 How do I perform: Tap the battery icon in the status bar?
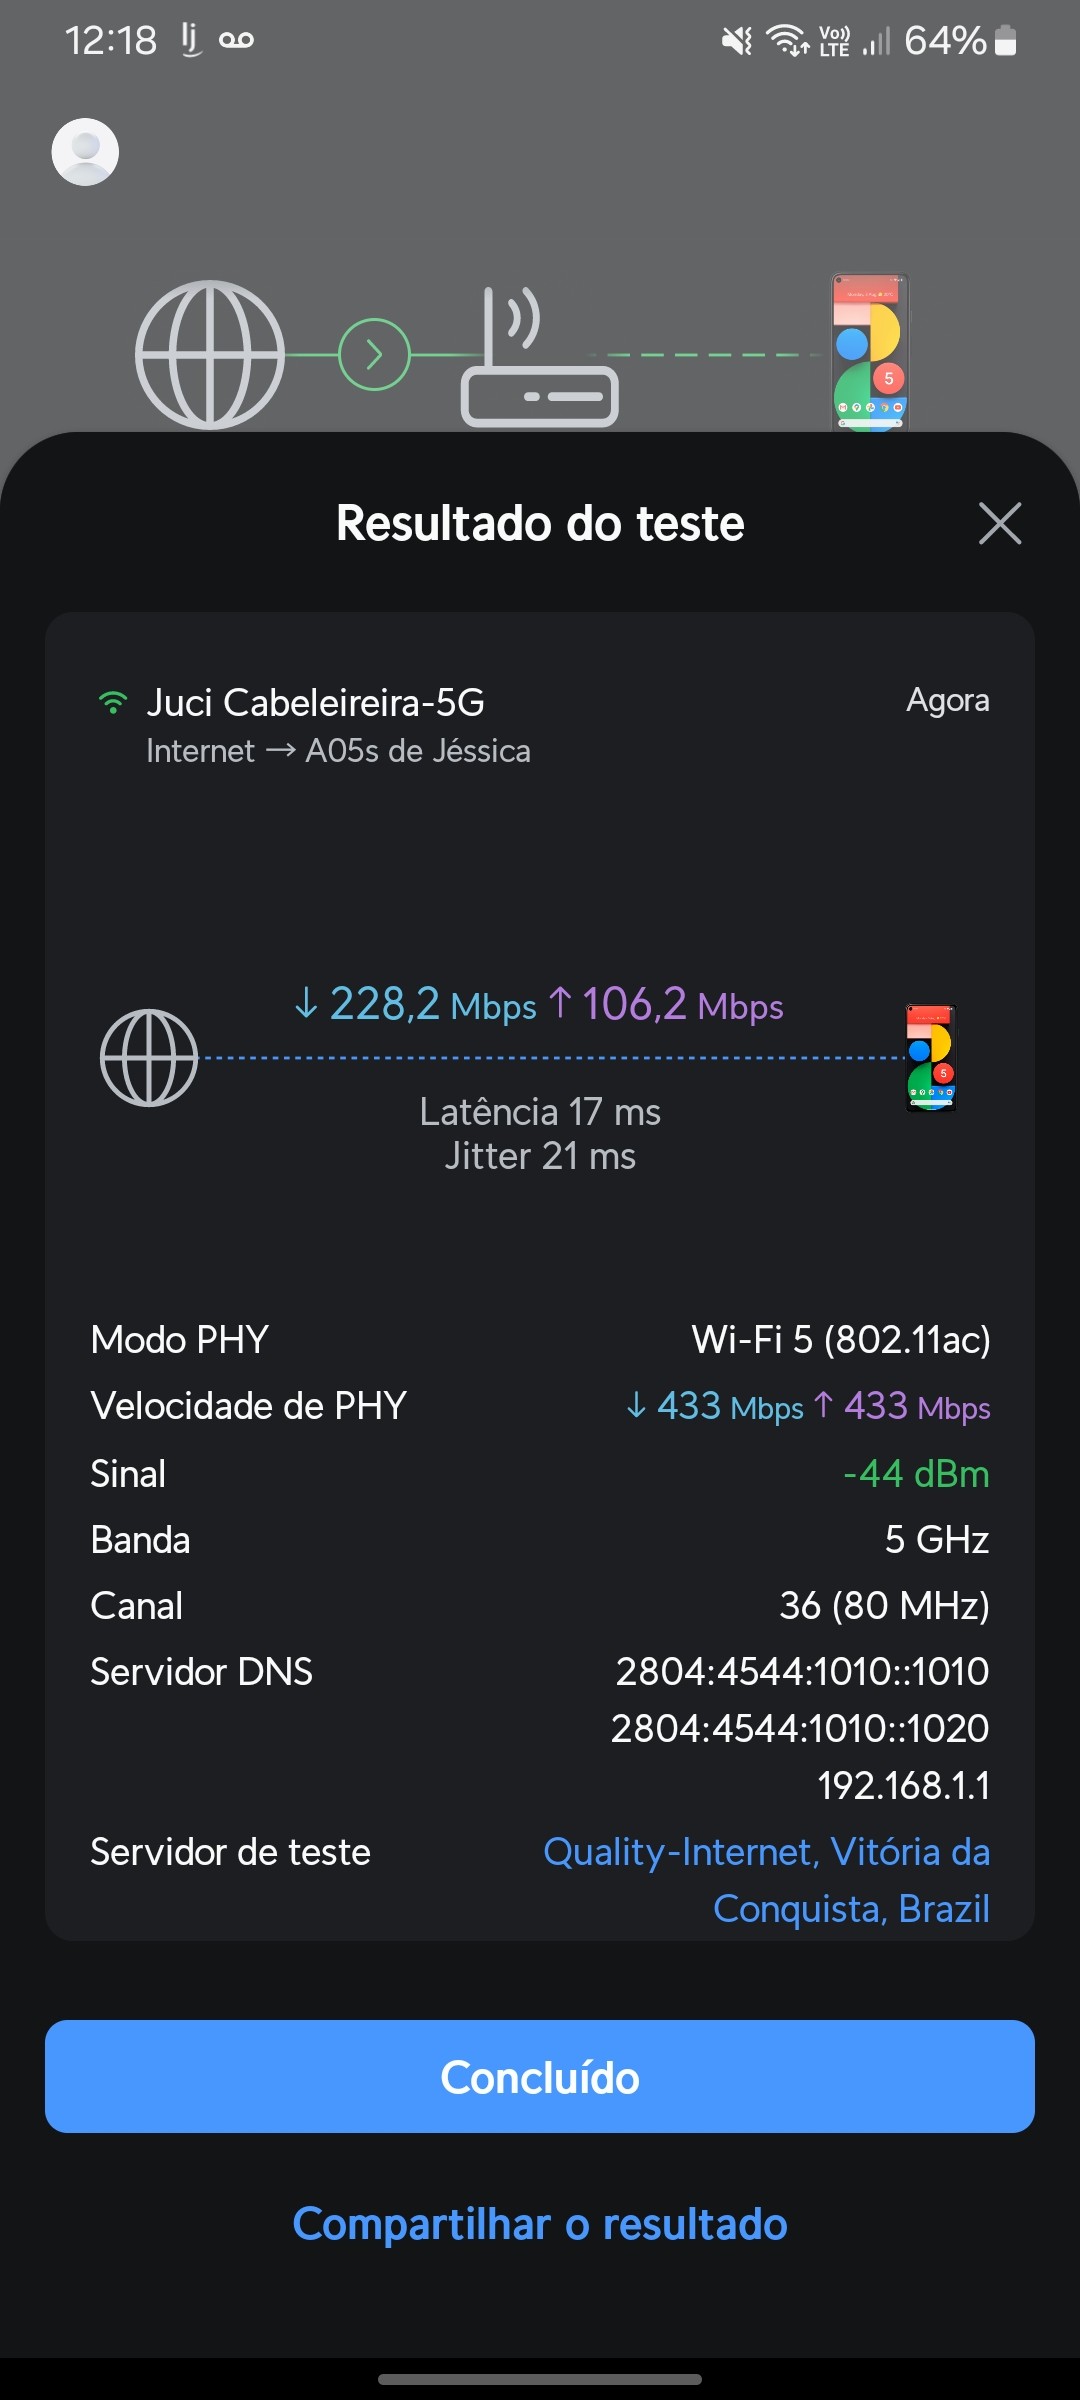1006,41
